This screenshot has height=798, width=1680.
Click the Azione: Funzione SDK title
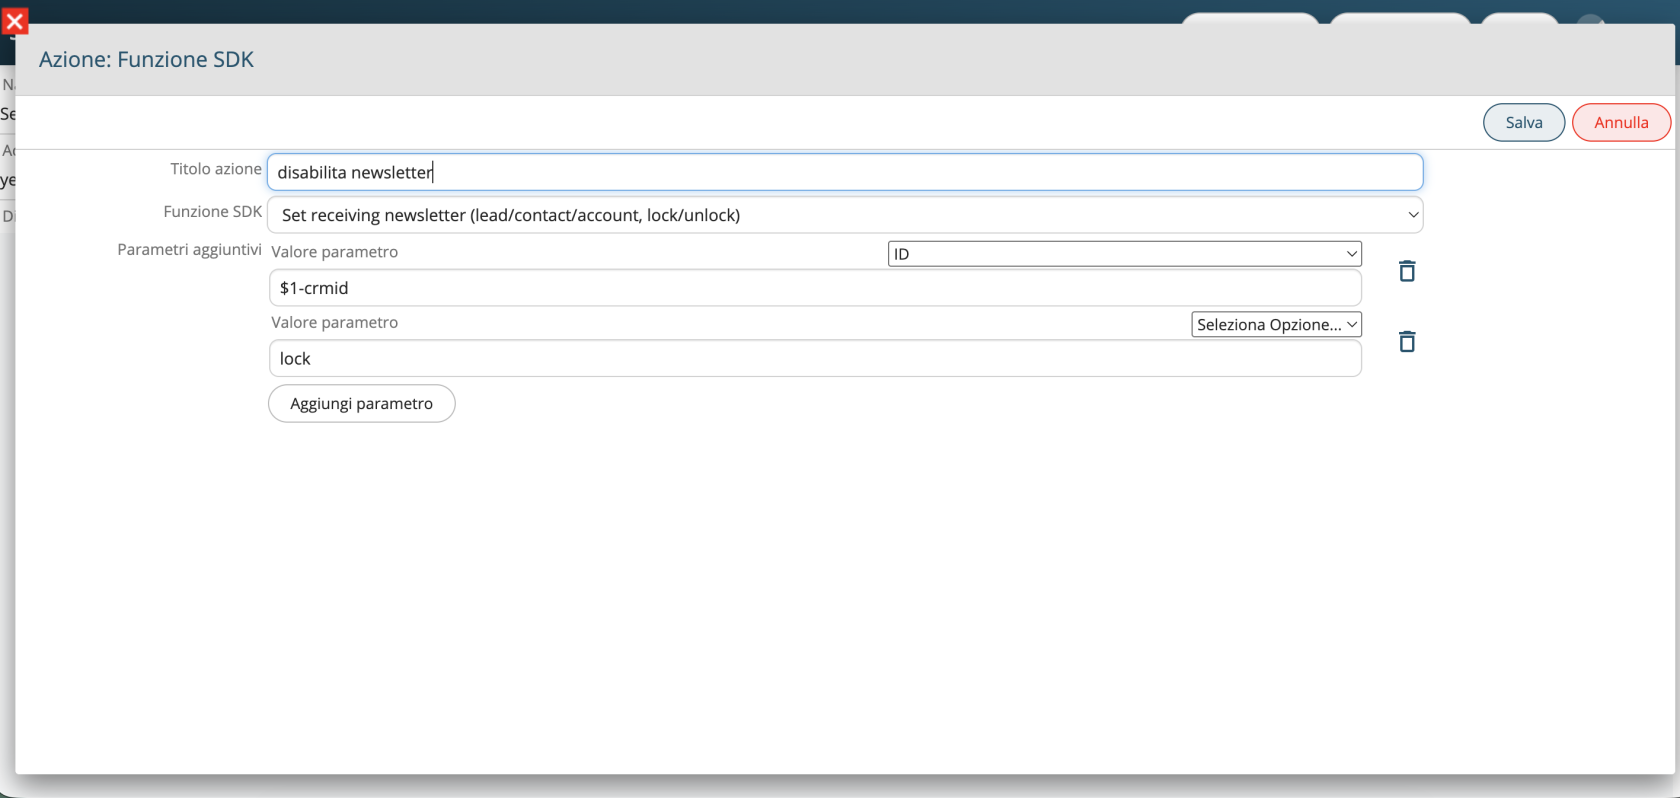[146, 59]
